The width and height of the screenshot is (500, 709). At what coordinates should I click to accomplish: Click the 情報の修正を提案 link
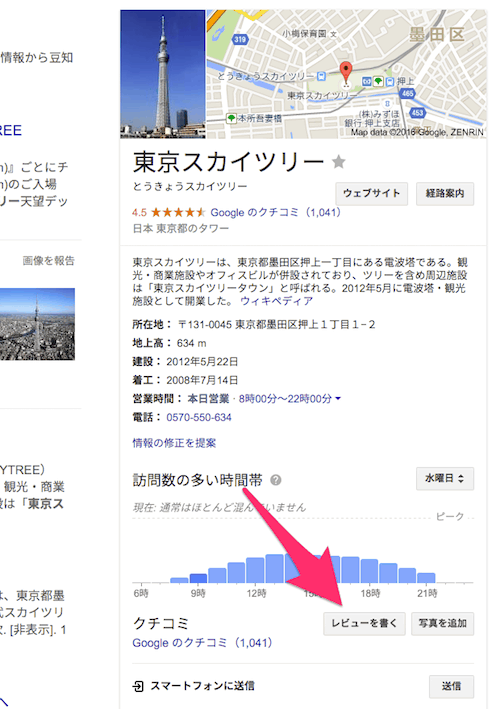tap(174, 443)
